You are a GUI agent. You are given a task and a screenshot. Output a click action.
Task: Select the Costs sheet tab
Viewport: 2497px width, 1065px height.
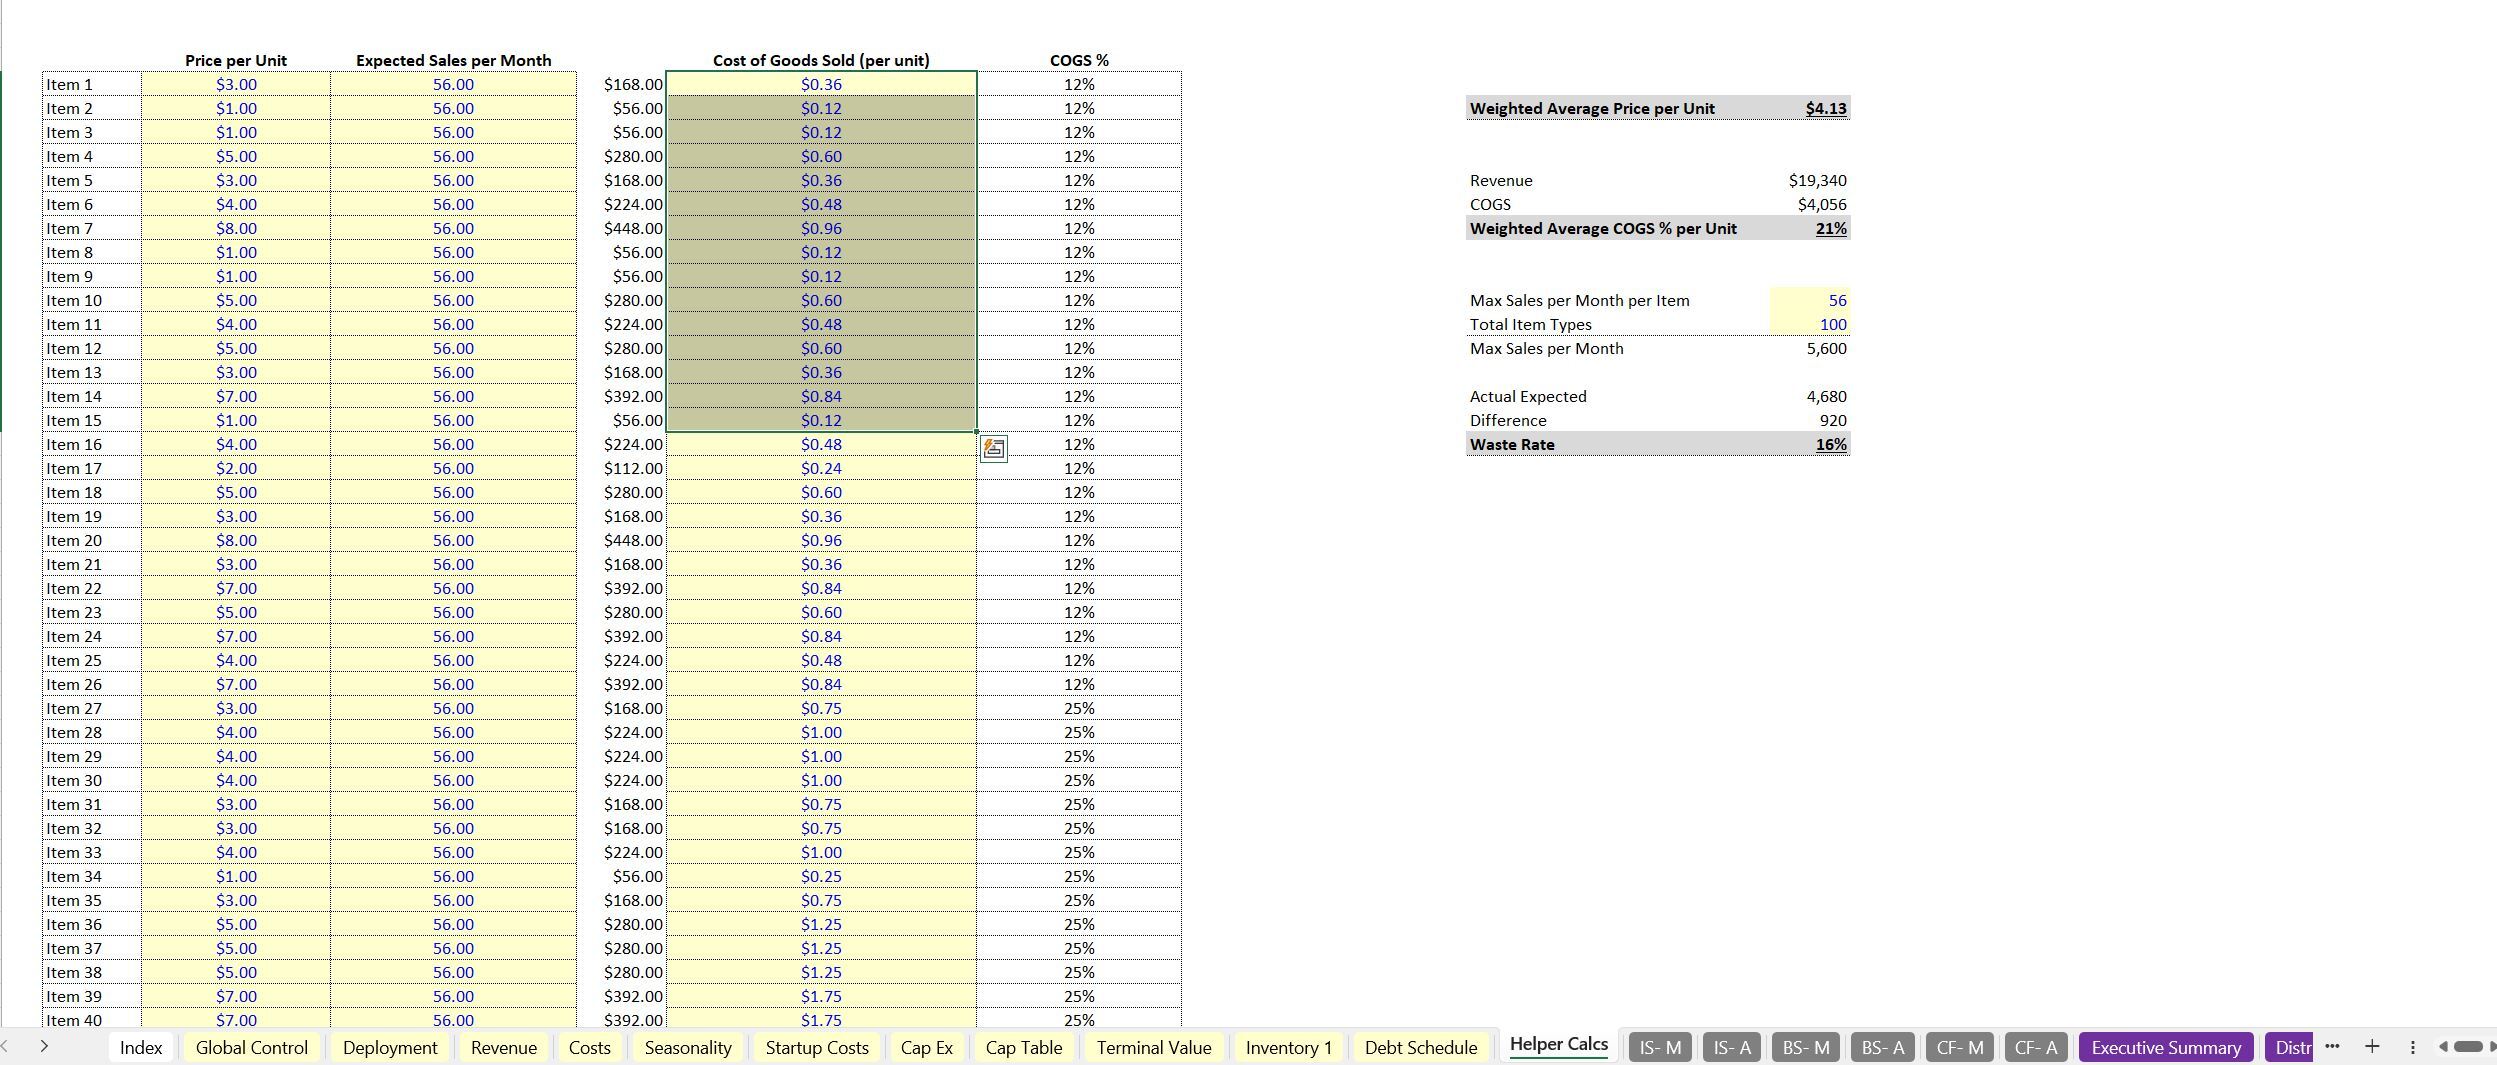[590, 1047]
